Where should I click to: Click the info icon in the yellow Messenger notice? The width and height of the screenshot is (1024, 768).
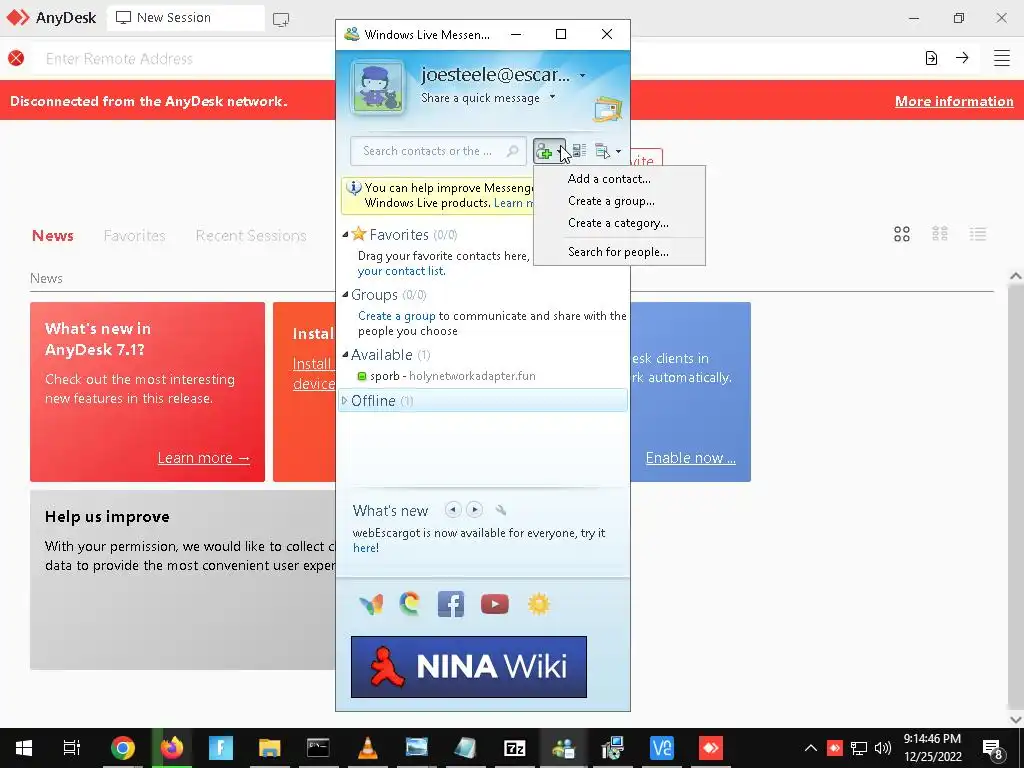tap(353, 188)
